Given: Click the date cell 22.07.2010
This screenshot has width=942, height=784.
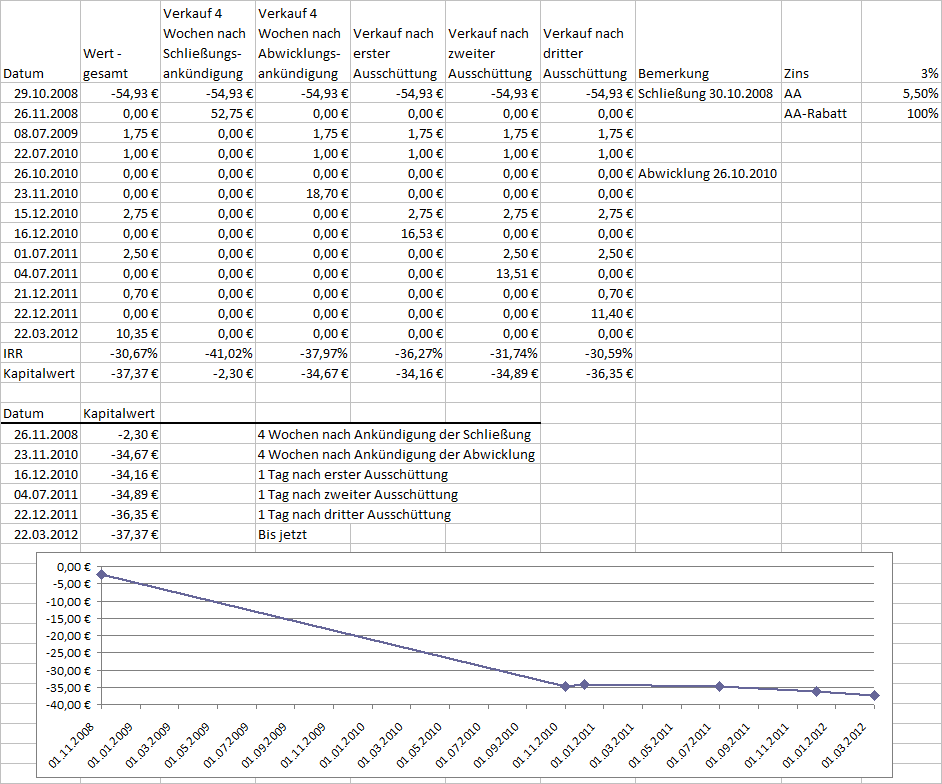Looking at the screenshot, I should [x=40, y=153].
